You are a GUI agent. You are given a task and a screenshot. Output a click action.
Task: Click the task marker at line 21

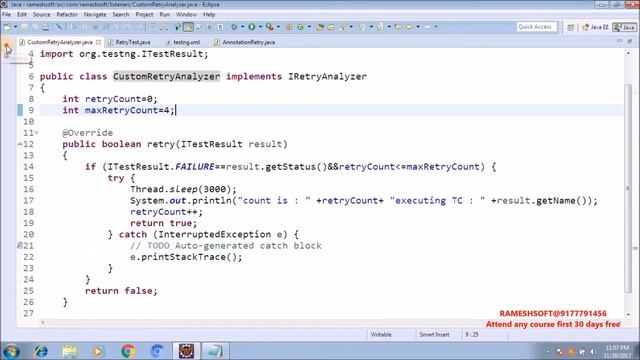click(x=20, y=245)
